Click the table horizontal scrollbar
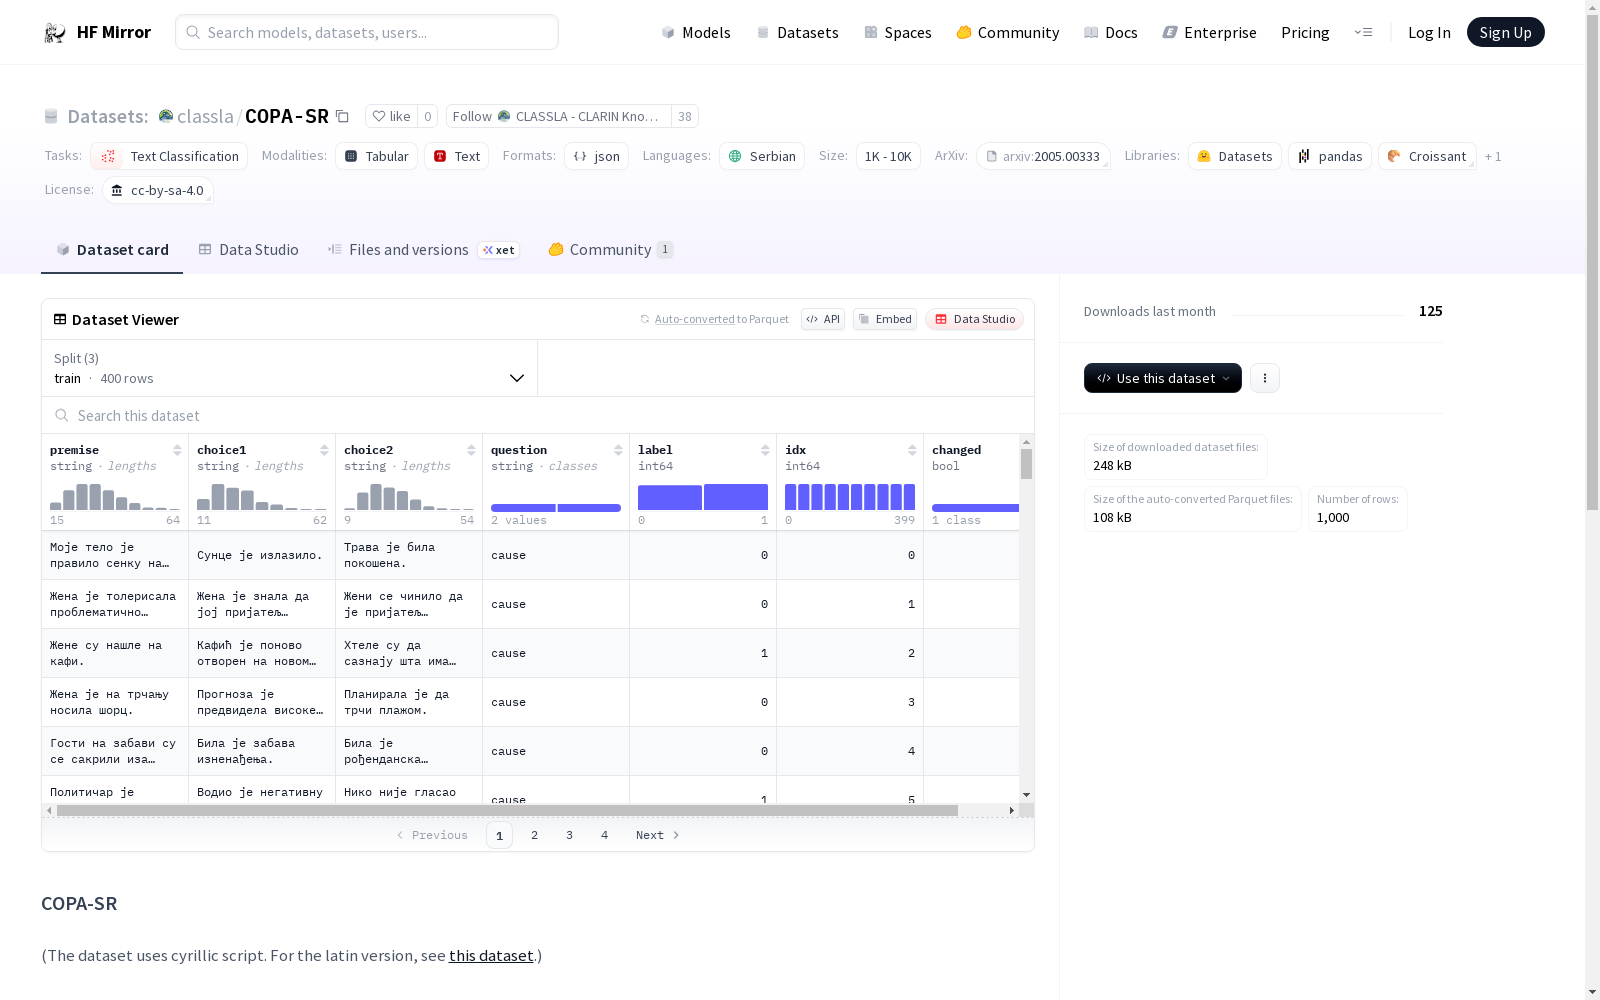The image size is (1600, 1000). (507, 810)
